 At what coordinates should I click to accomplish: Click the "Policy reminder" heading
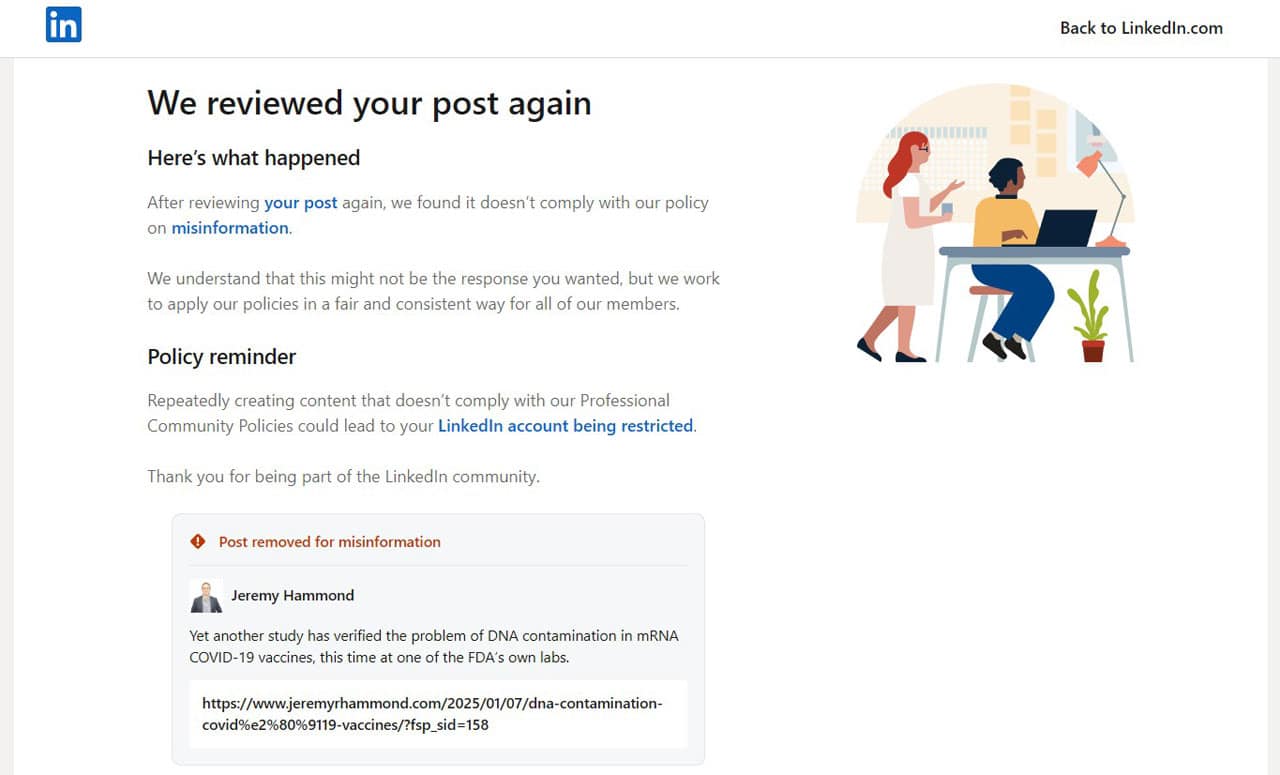(x=221, y=357)
